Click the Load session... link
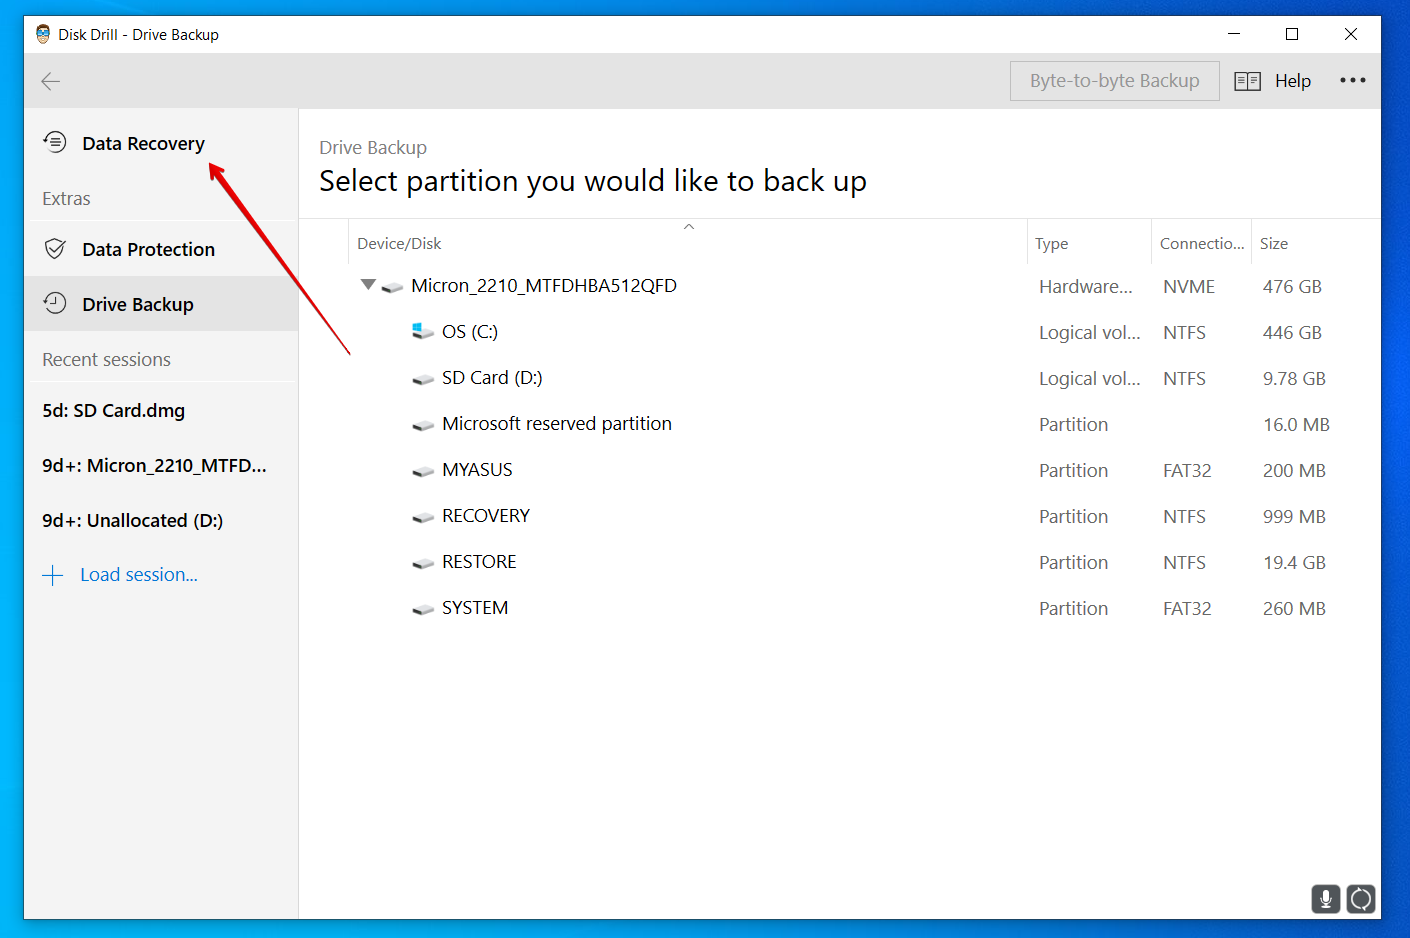 pyautogui.click(x=139, y=575)
